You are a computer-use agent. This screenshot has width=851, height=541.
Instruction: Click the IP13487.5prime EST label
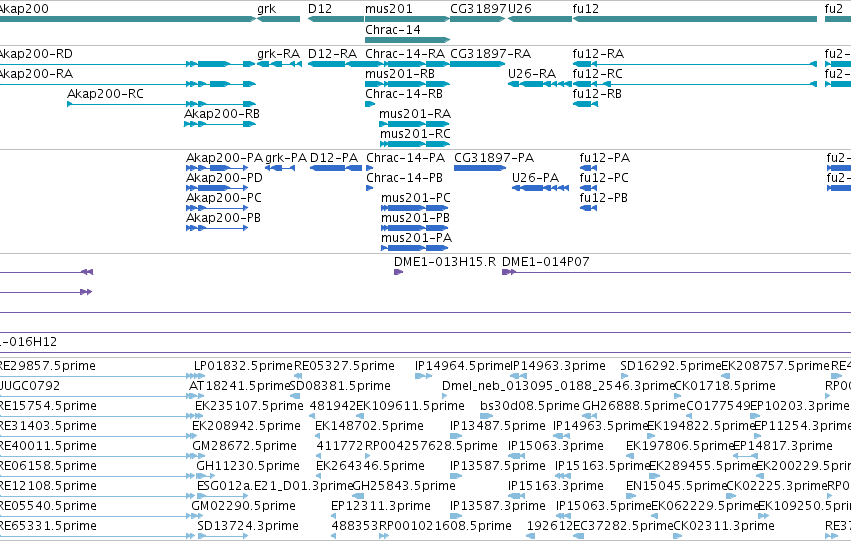click(x=498, y=427)
